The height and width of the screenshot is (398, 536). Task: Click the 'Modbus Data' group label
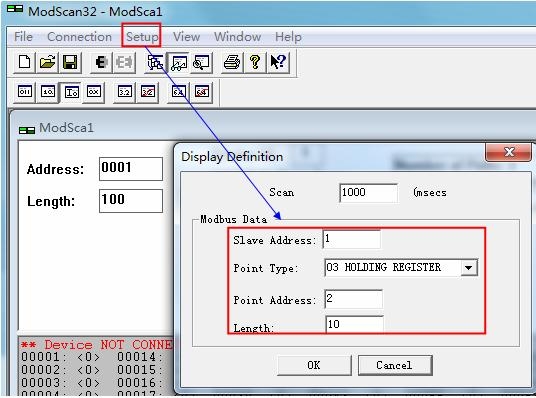click(234, 219)
